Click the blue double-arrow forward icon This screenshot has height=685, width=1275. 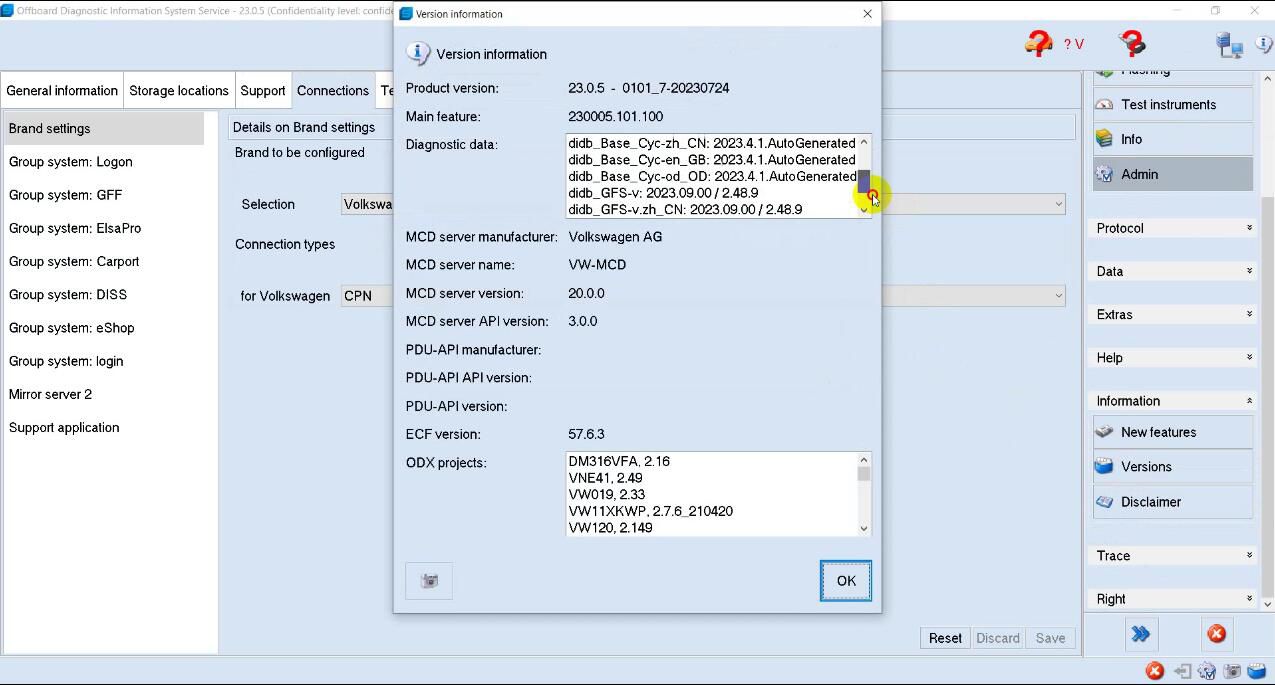(x=1141, y=633)
